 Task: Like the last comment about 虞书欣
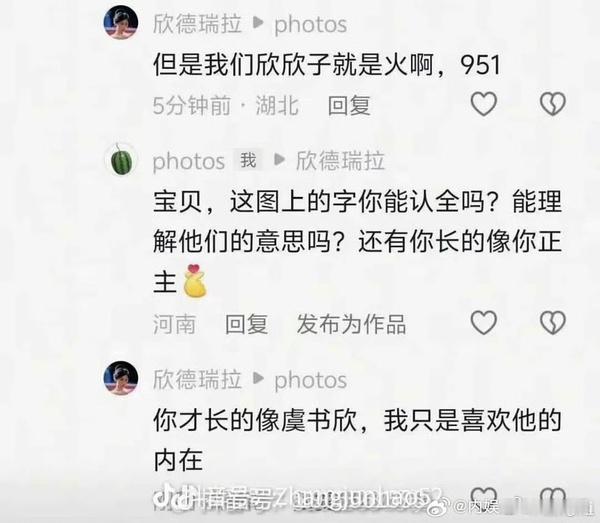(x=484, y=497)
